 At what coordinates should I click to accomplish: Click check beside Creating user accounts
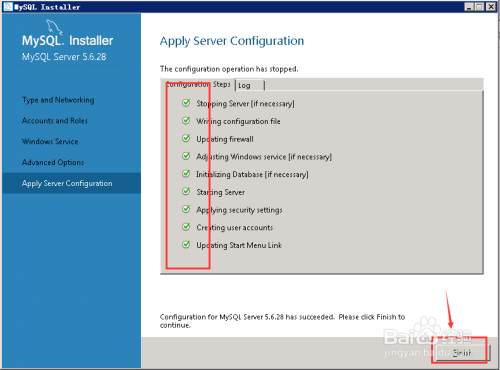click(x=186, y=227)
